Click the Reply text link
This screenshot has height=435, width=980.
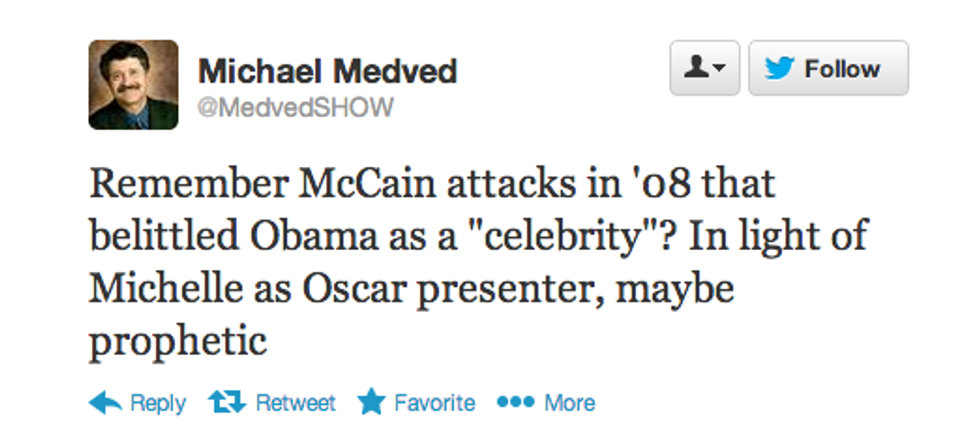[158, 404]
